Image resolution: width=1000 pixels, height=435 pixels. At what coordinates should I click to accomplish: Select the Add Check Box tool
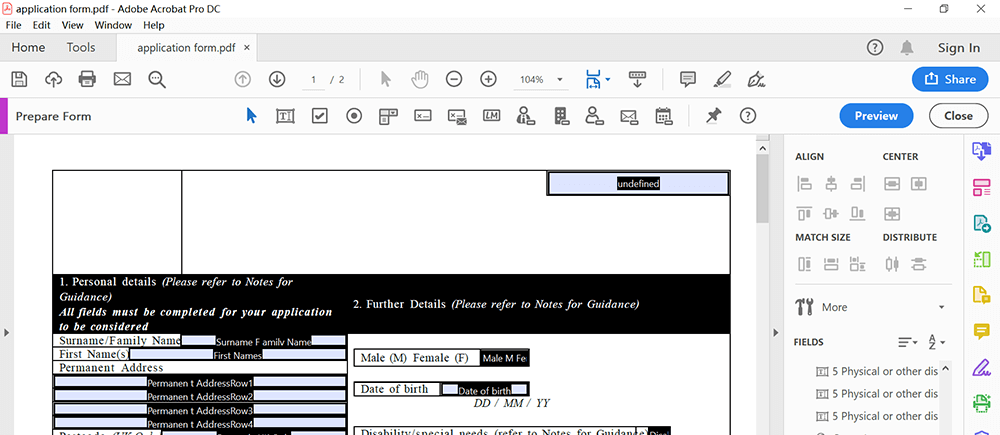pyautogui.click(x=319, y=116)
